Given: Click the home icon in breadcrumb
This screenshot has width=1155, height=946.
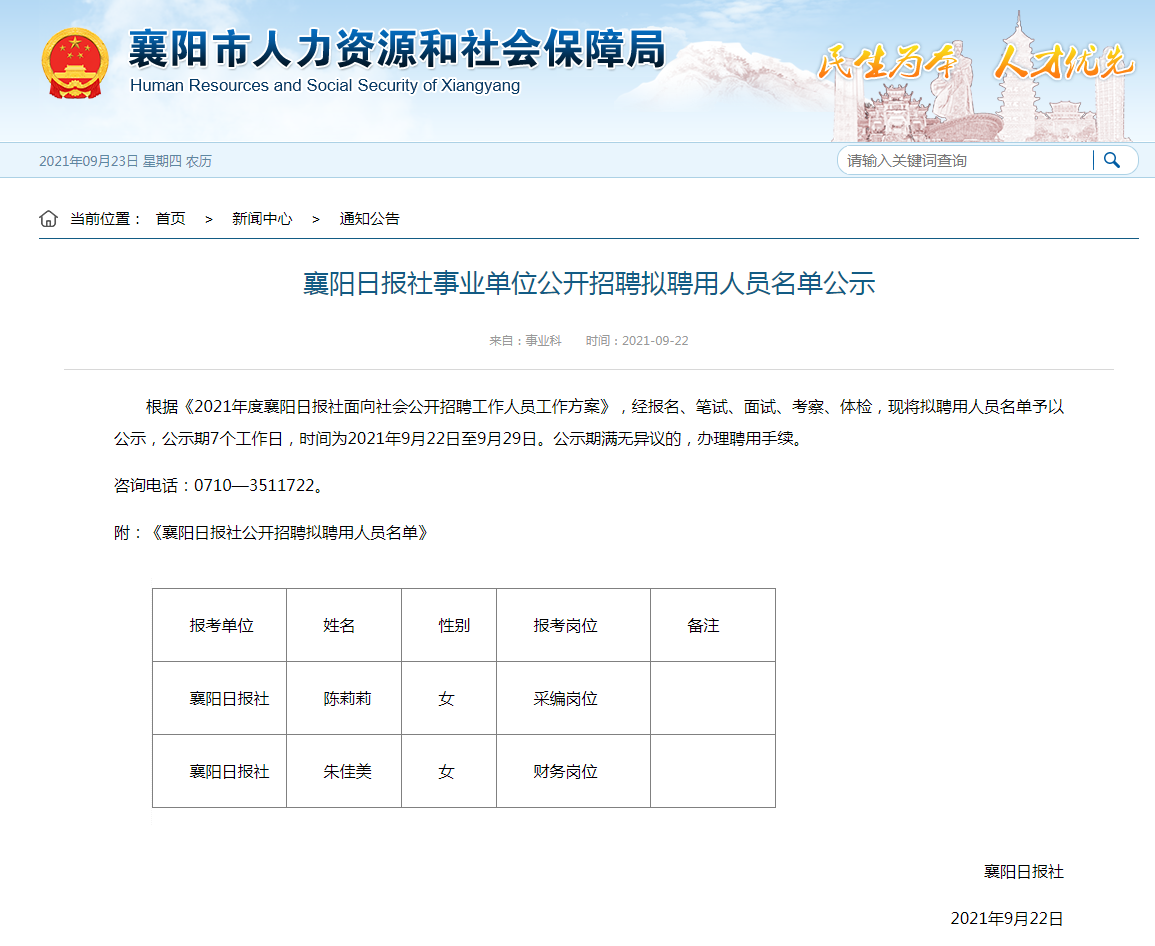Looking at the screenshot, I should point(48,219).
